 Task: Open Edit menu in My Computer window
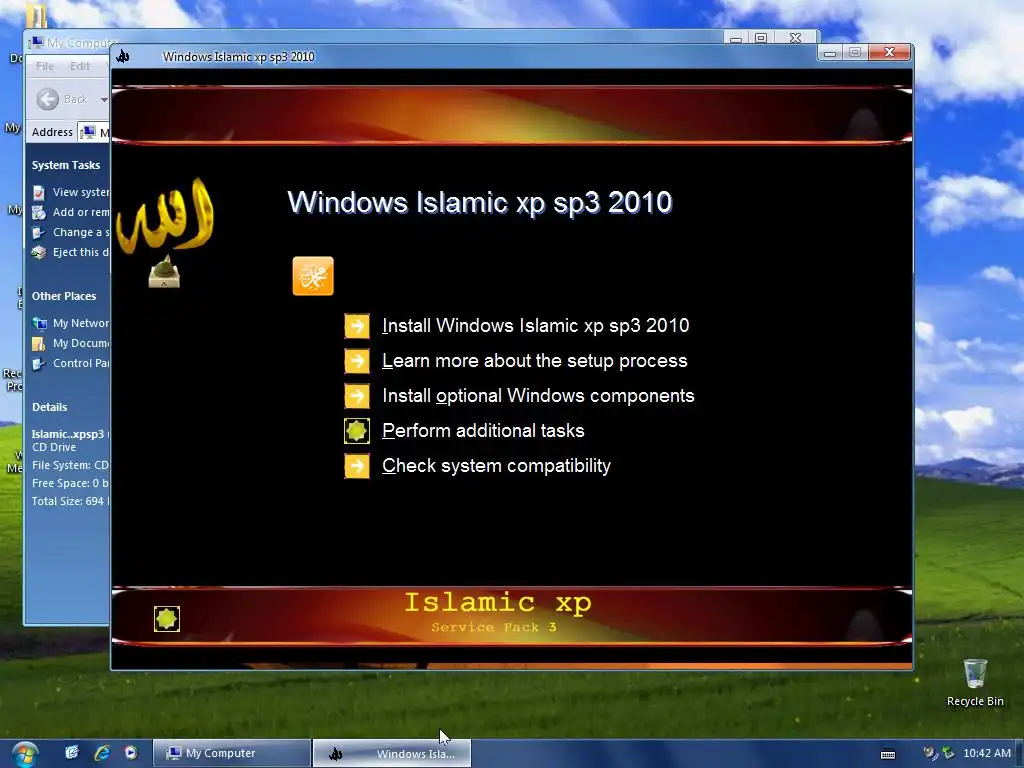pos(80,66)
